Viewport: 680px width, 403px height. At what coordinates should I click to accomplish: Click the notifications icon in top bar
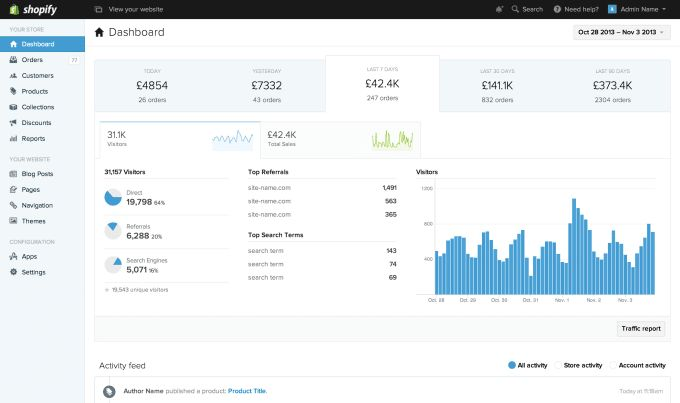(499, 8)
